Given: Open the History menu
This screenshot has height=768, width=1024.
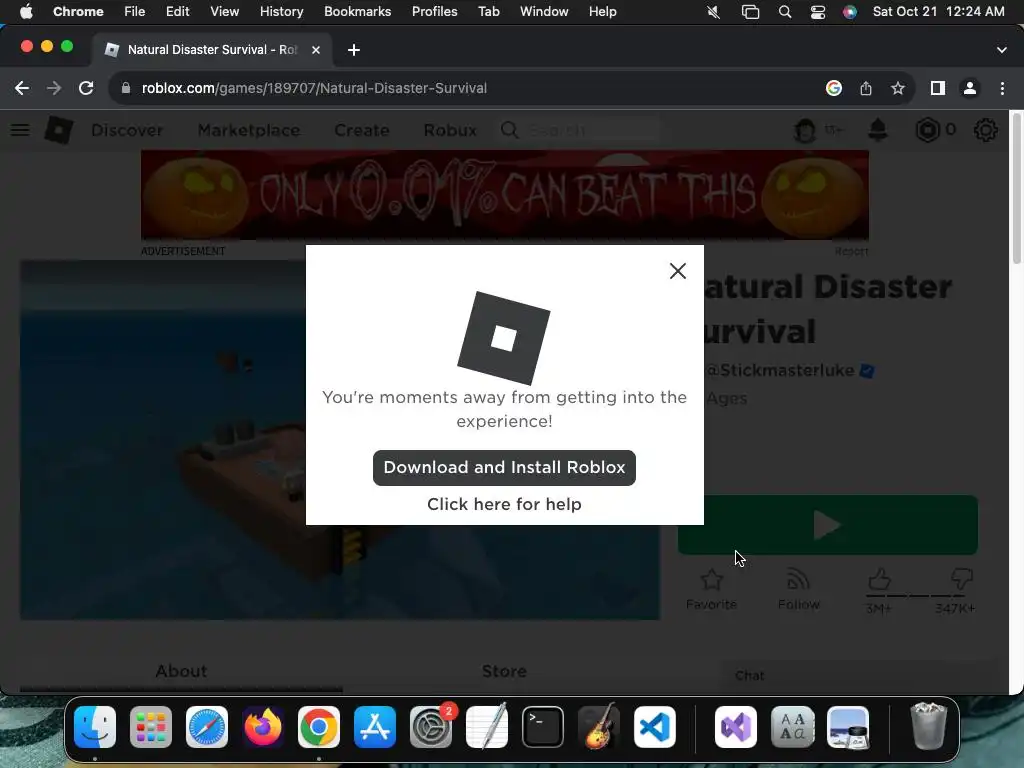Looking at the screenshot, I should coord(281,12).
